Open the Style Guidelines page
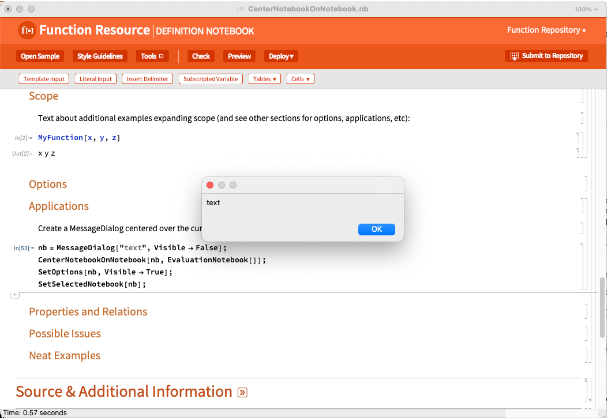The height and width of the screenshot is (418, 608). 98,56
